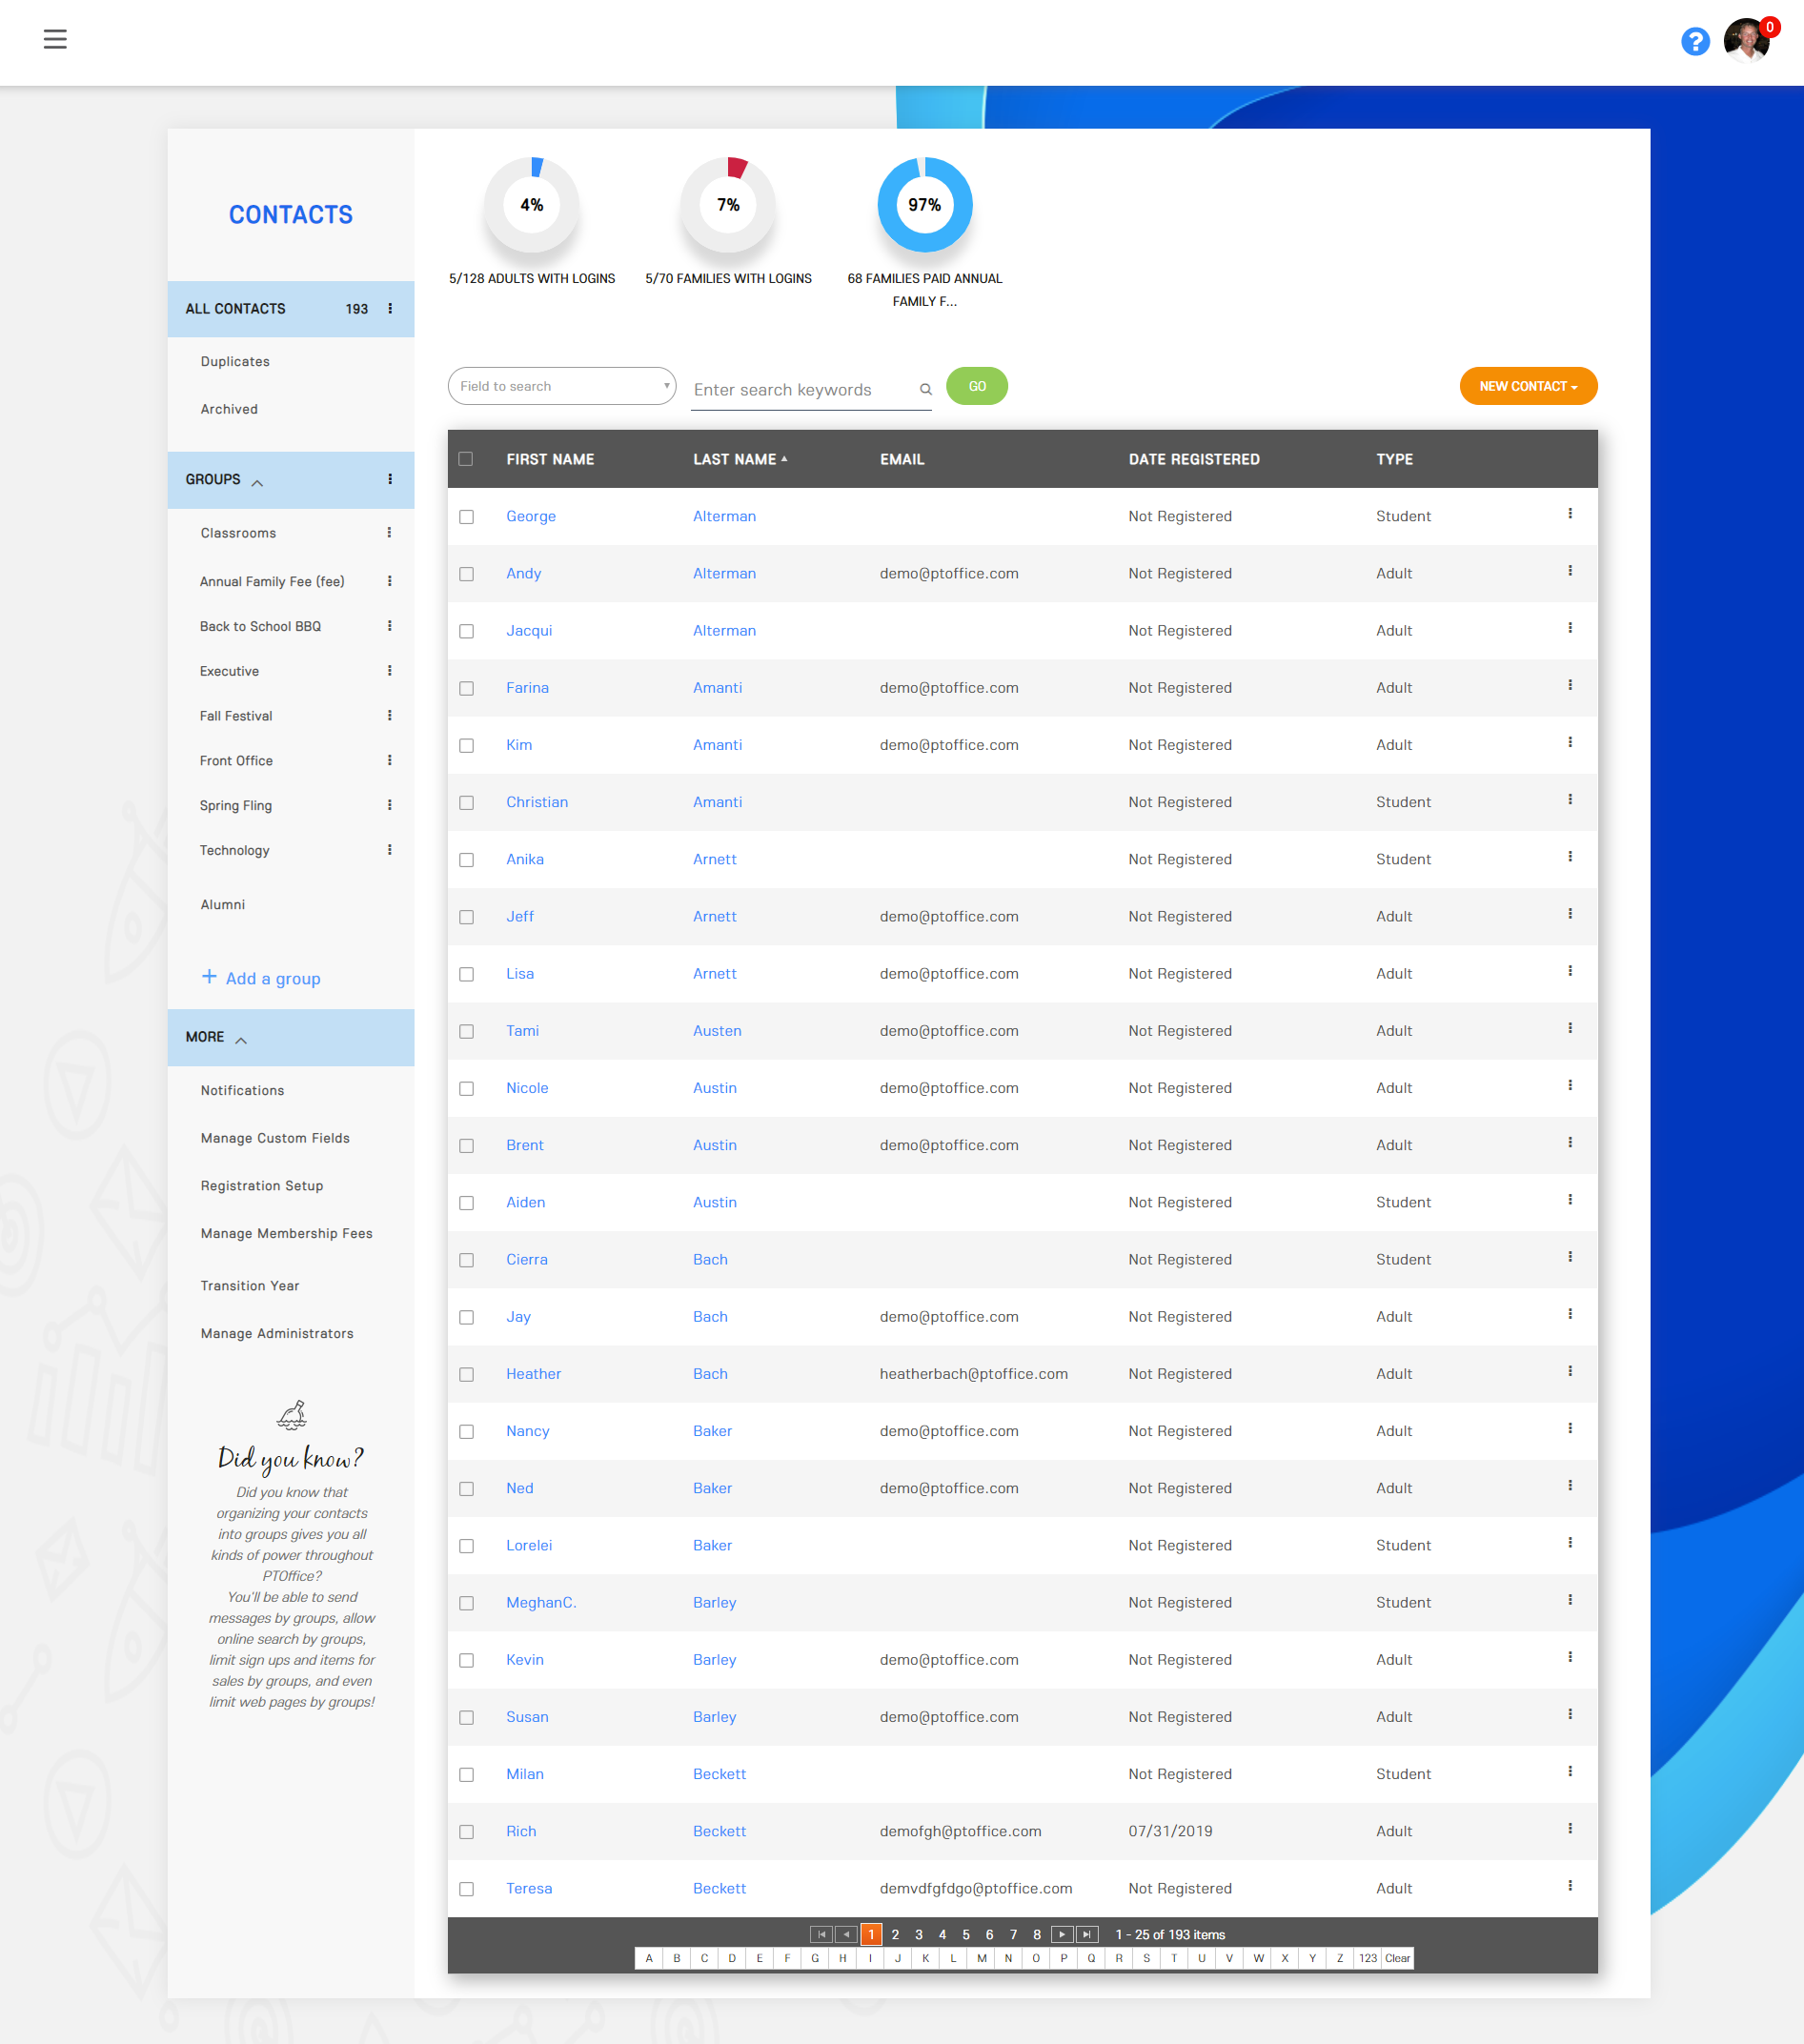Viewport: 1804px width, 2044px height.
Task: Open the blue help question icon
Action: click(x=1695, y=41)
